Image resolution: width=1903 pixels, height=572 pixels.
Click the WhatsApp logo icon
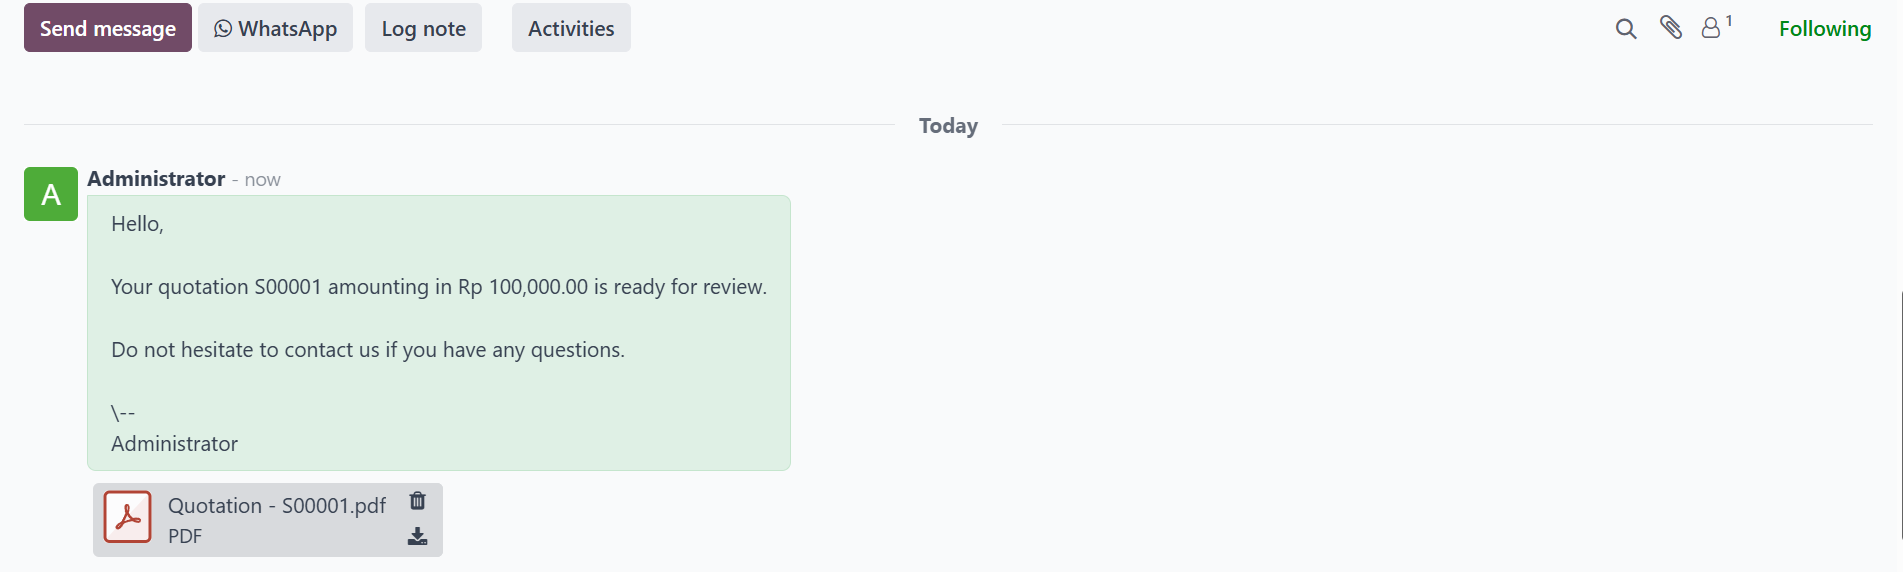click(x=223, y=29)
